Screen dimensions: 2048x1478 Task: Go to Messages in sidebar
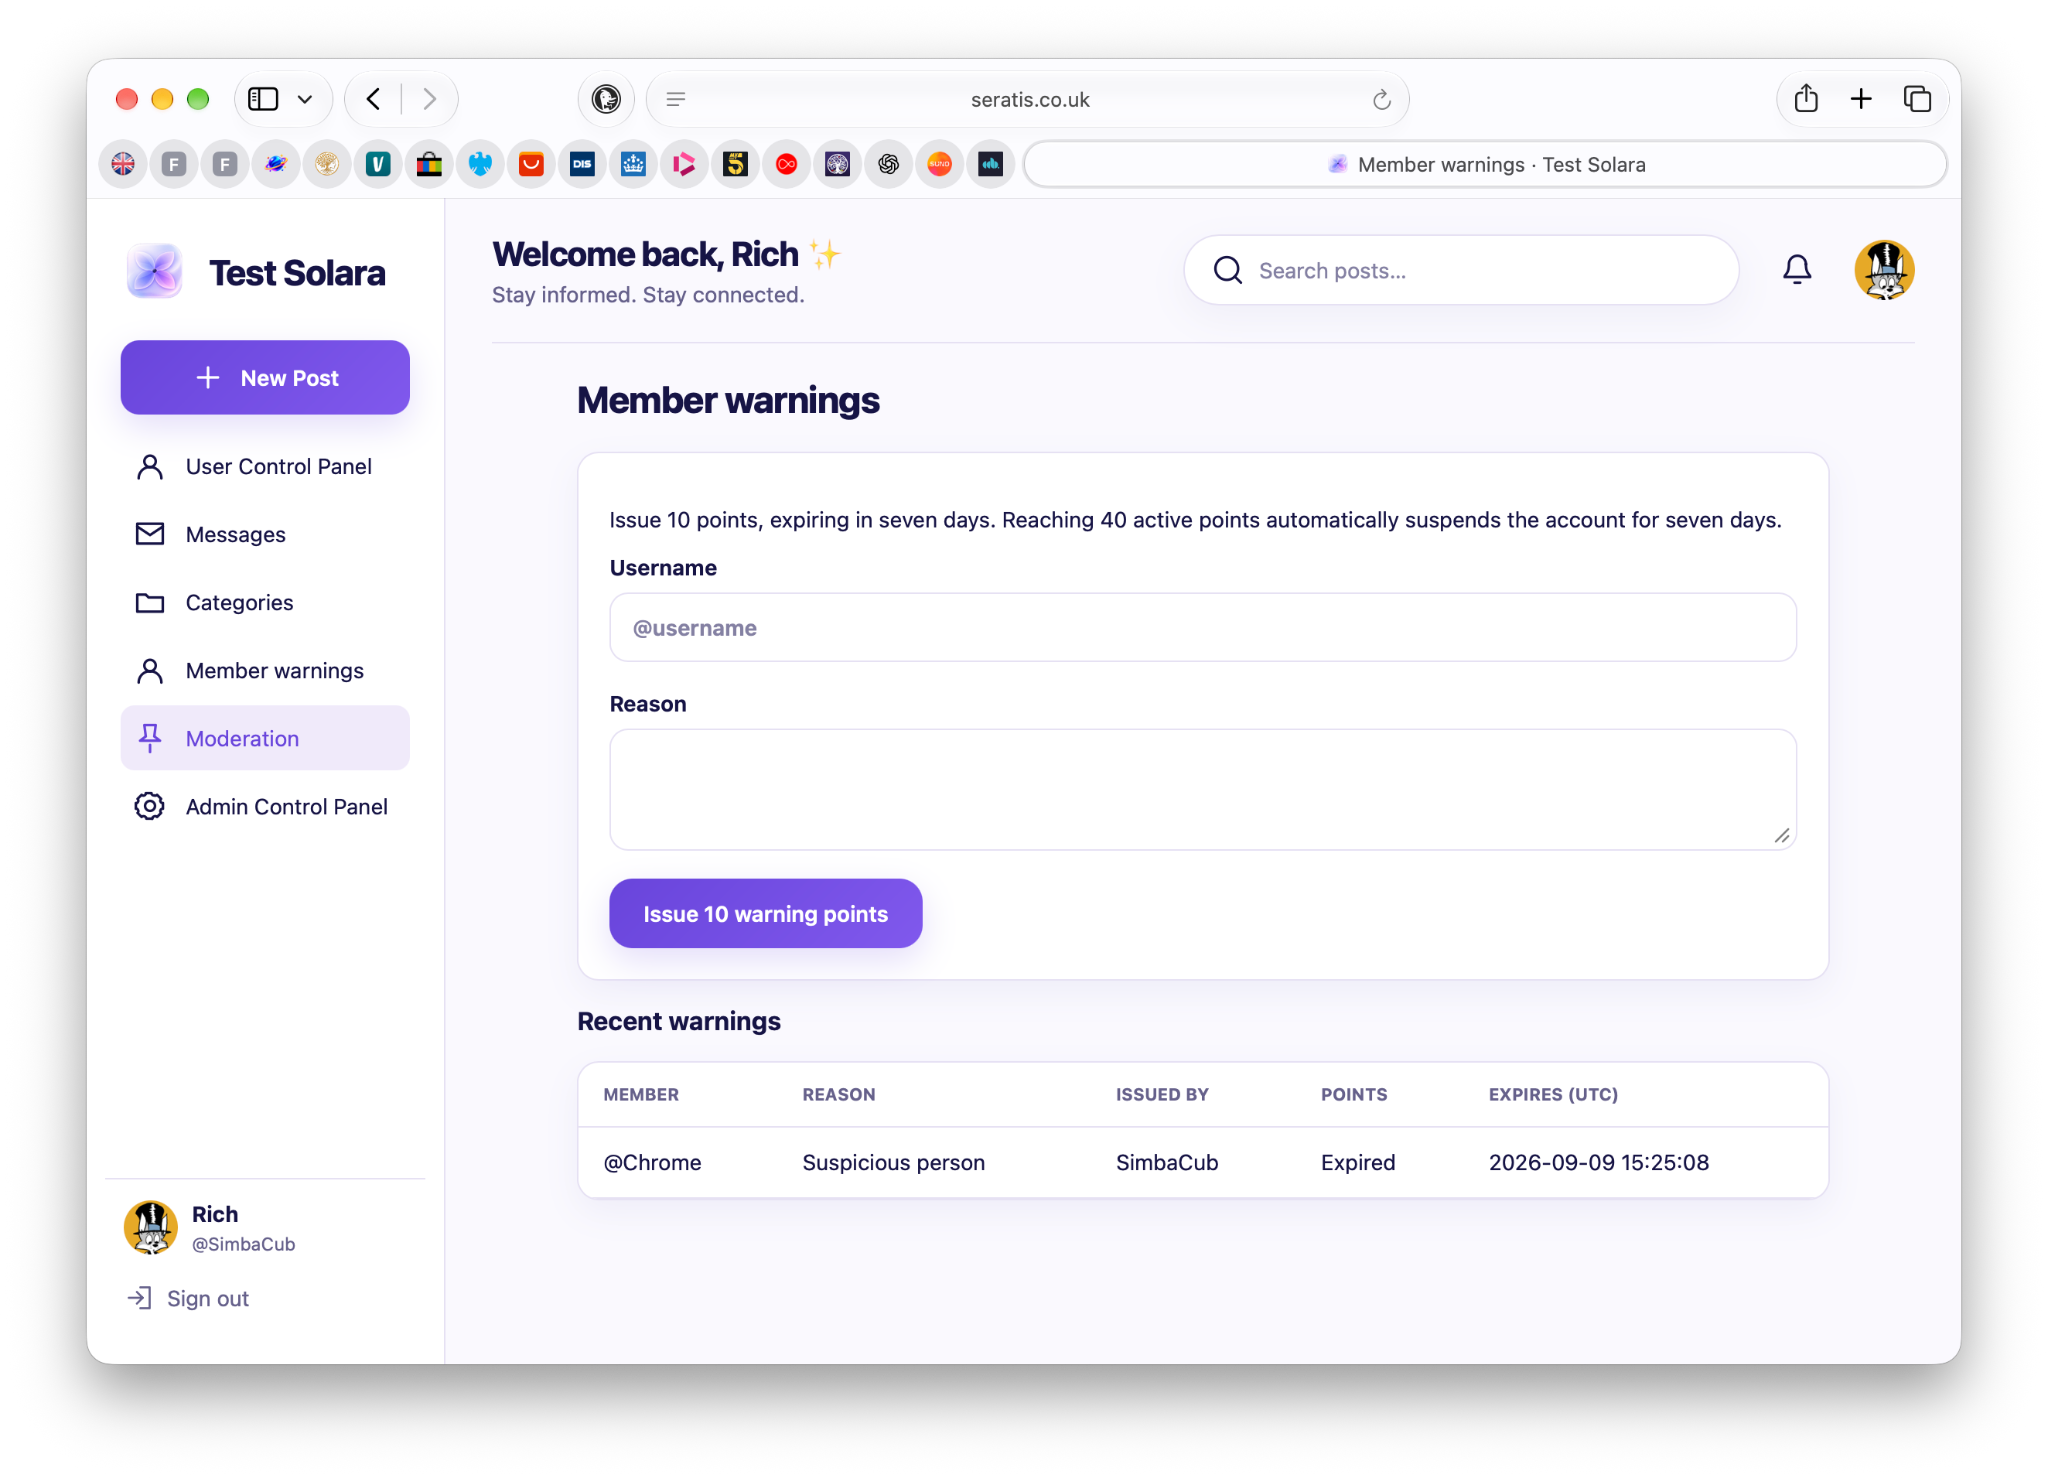tap(265, 535)
